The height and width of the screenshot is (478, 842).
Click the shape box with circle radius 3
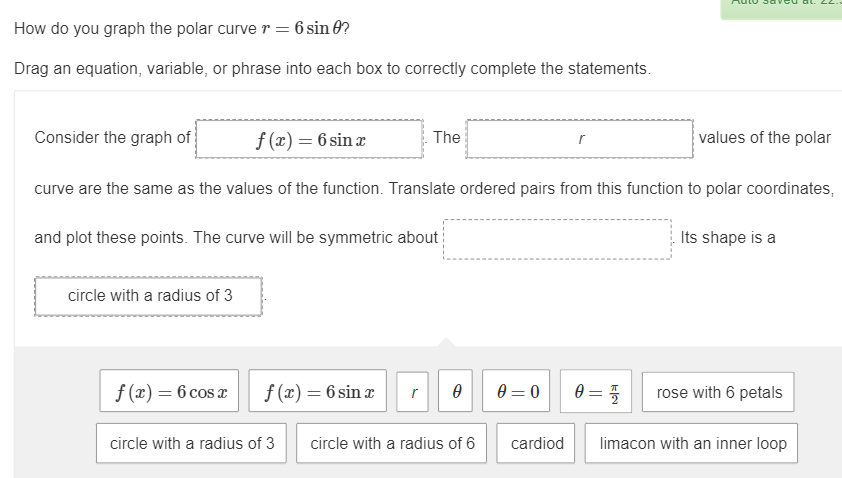149,296
